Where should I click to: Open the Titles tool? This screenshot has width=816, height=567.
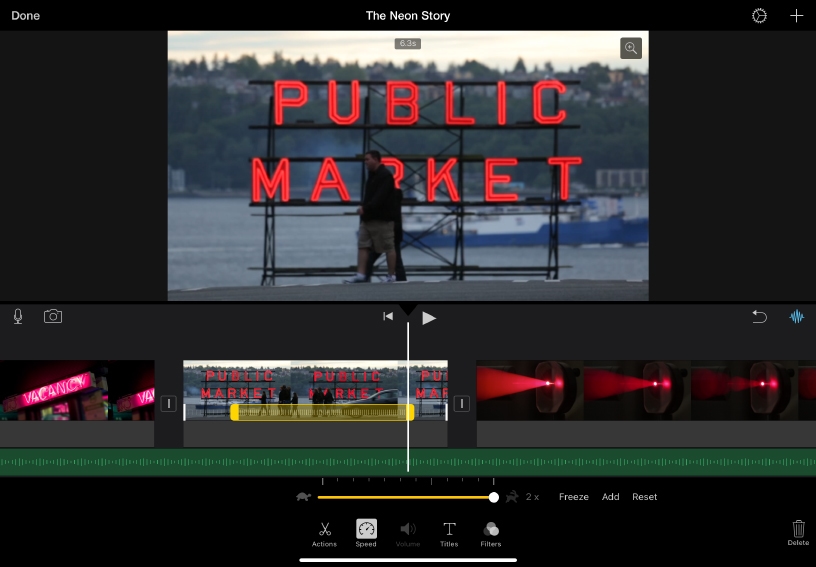pyautogui.click(x=449, y=533)
